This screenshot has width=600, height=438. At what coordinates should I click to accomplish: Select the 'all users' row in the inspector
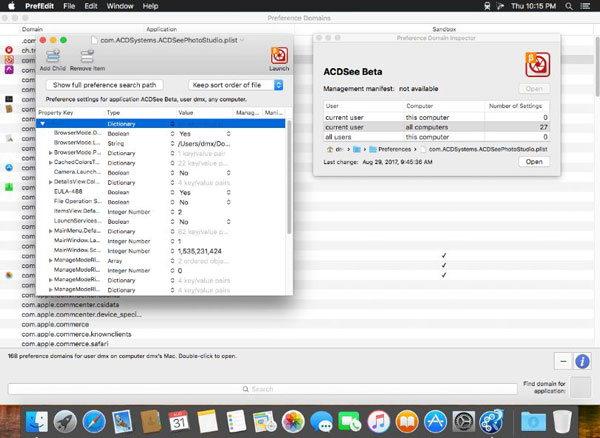click(x=340, y=137)
